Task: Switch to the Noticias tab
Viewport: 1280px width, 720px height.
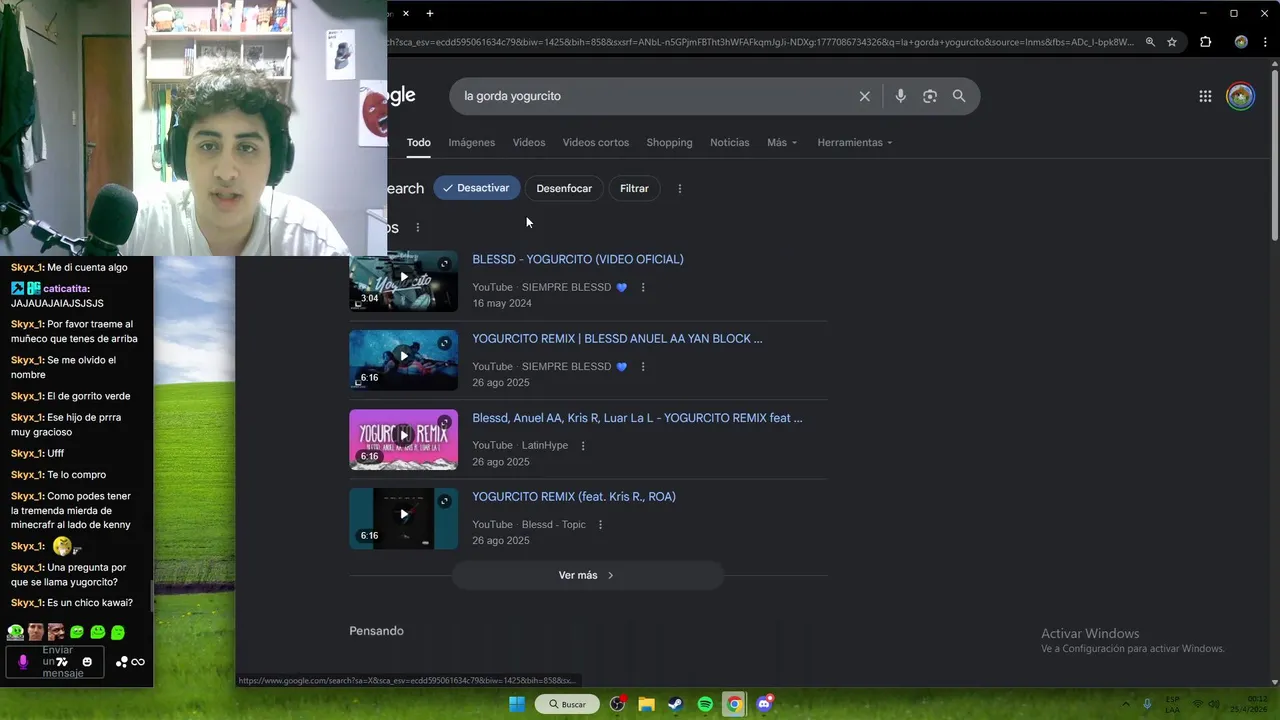Action: (x=730, y=143)
